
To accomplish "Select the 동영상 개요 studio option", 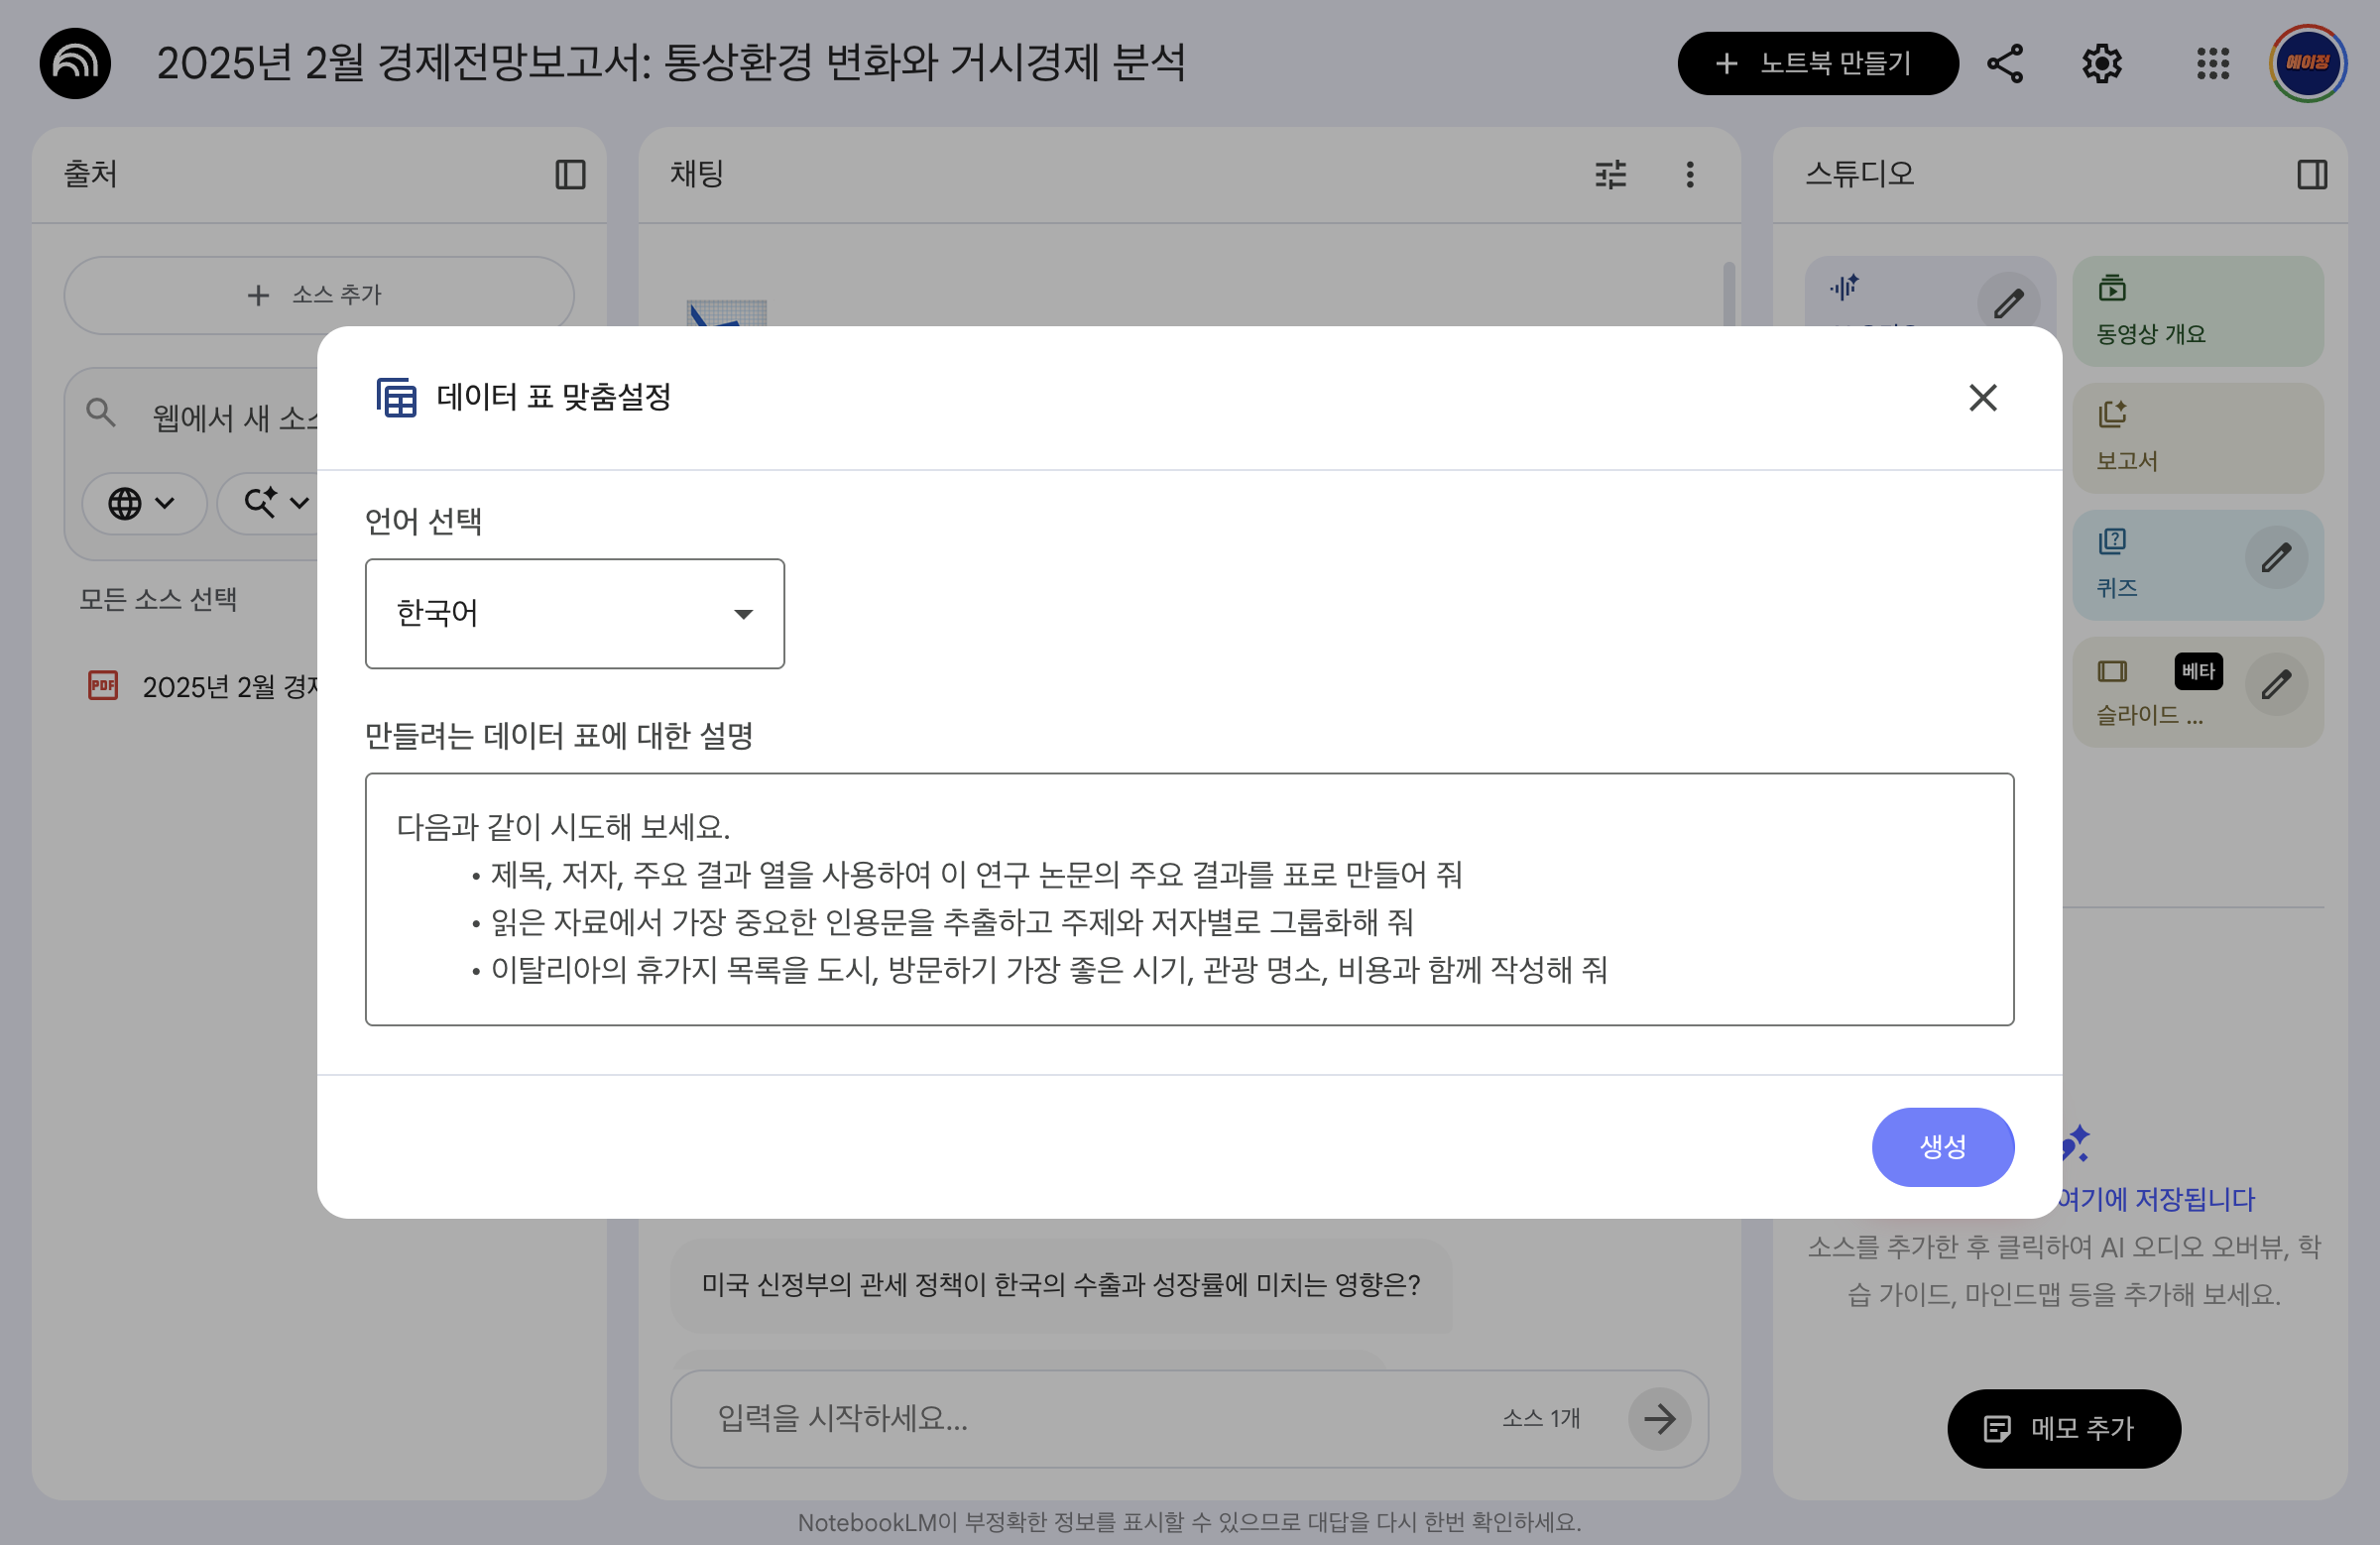I will click(2197, 311).
